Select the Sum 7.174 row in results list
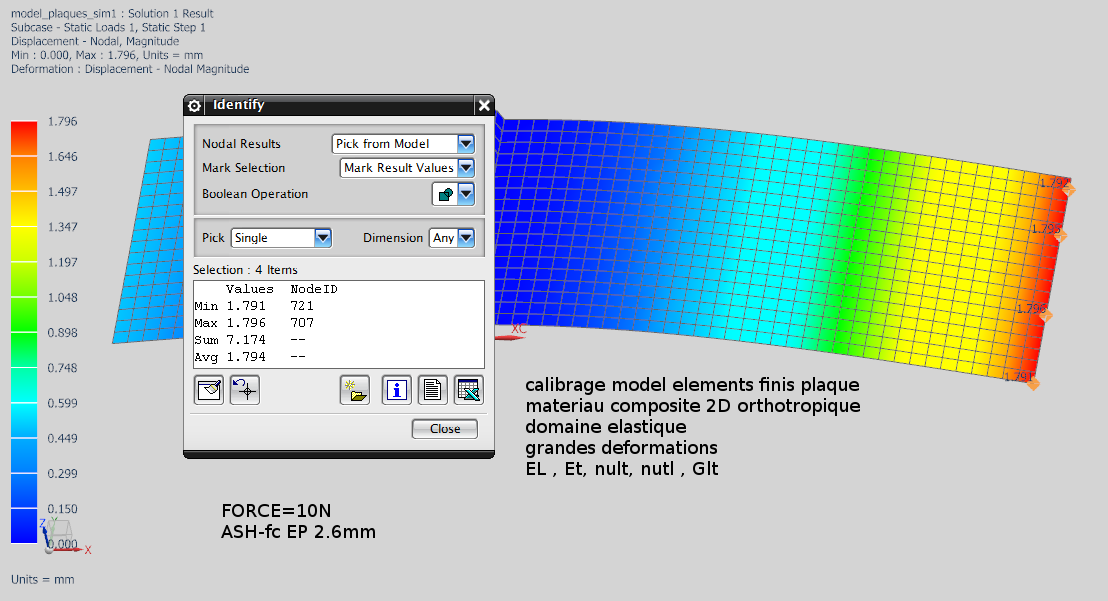The image size is (1108, 601). pos(338,340)
